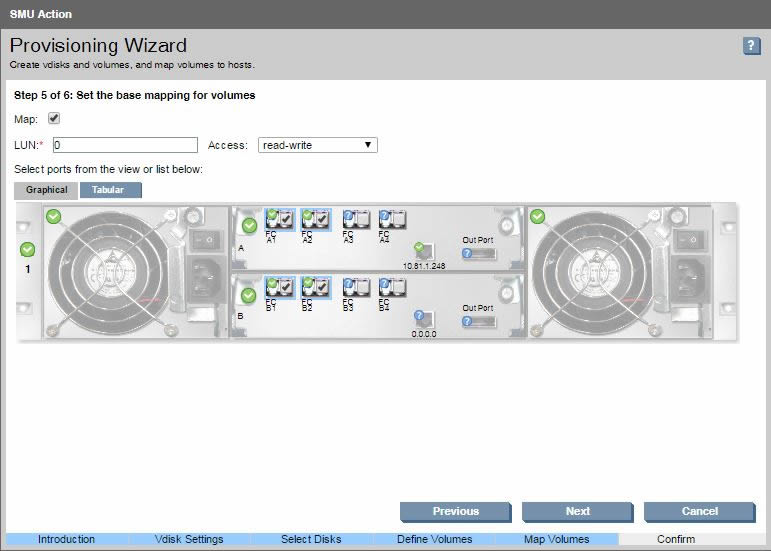Image resolution: width=771 pixels, height=551 pixels.
Task: Cancel the Provisioning Wizard
Action: pyautogui.click(x=699, y=511)
